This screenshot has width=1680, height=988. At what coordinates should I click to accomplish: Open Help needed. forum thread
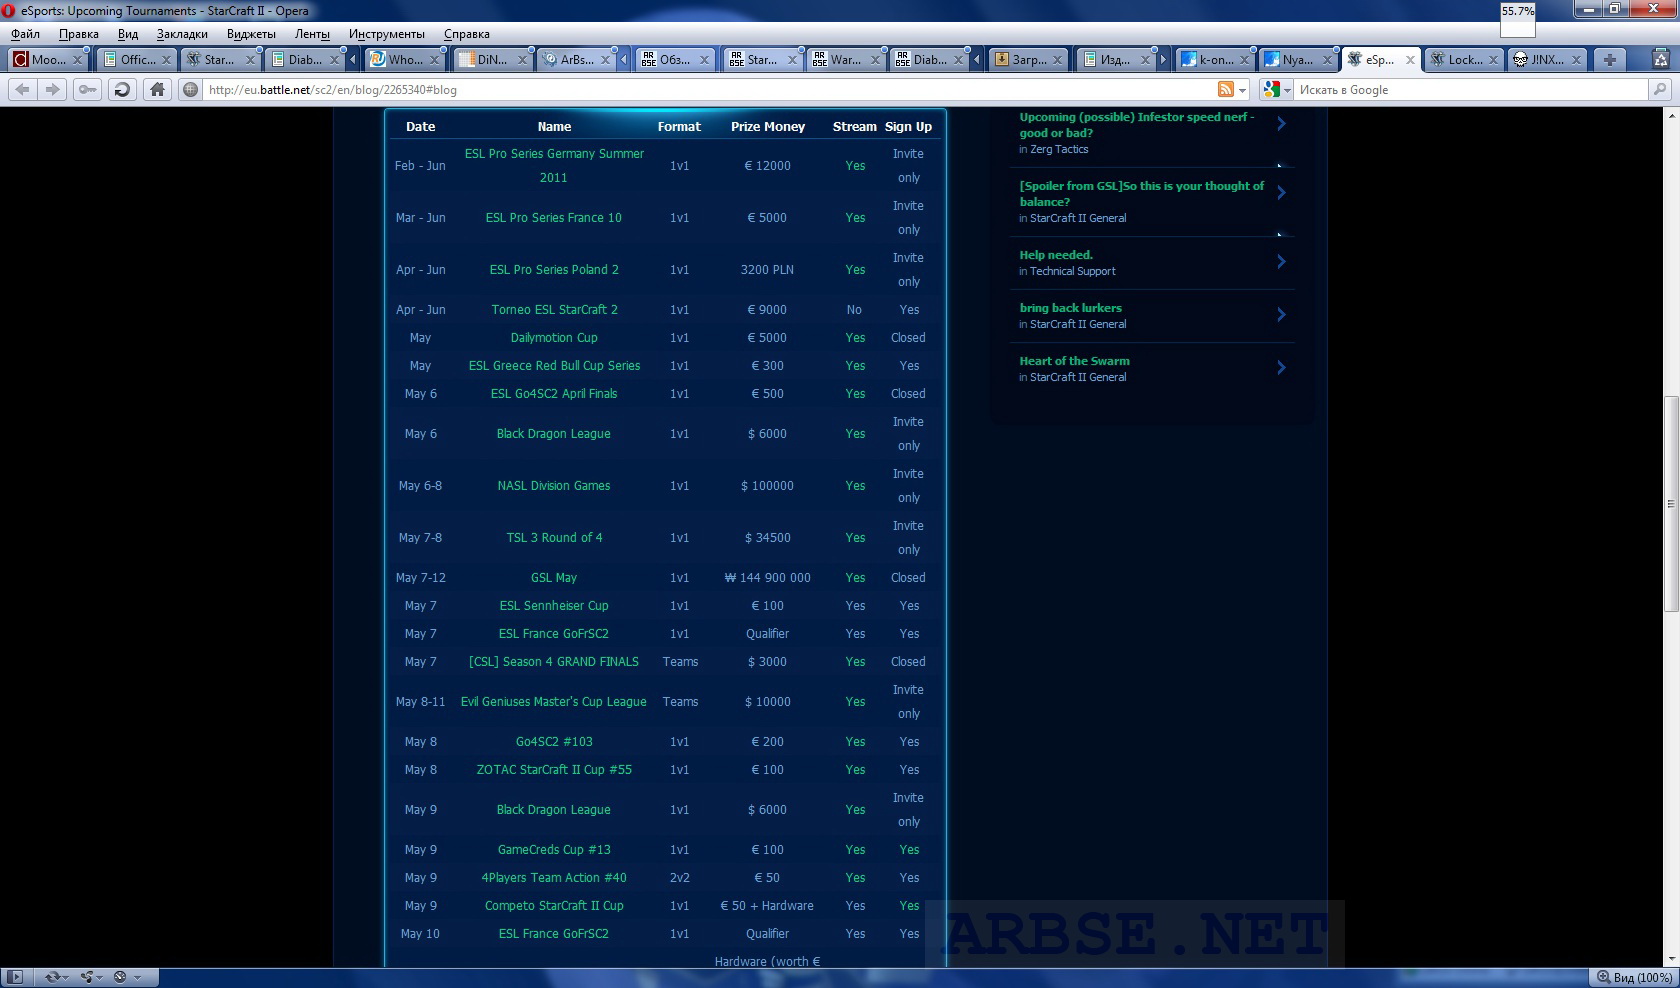pos(1056,255)
